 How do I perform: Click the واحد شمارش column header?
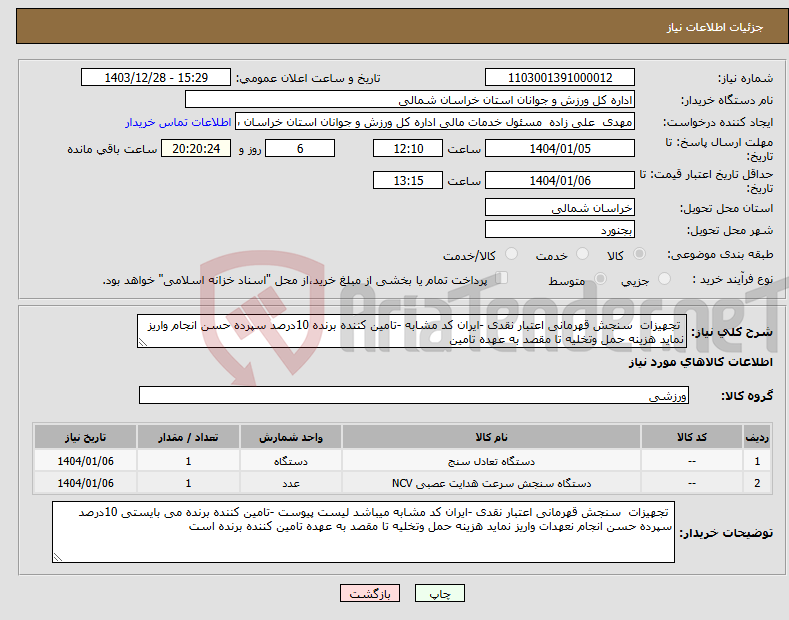point(291,437)
